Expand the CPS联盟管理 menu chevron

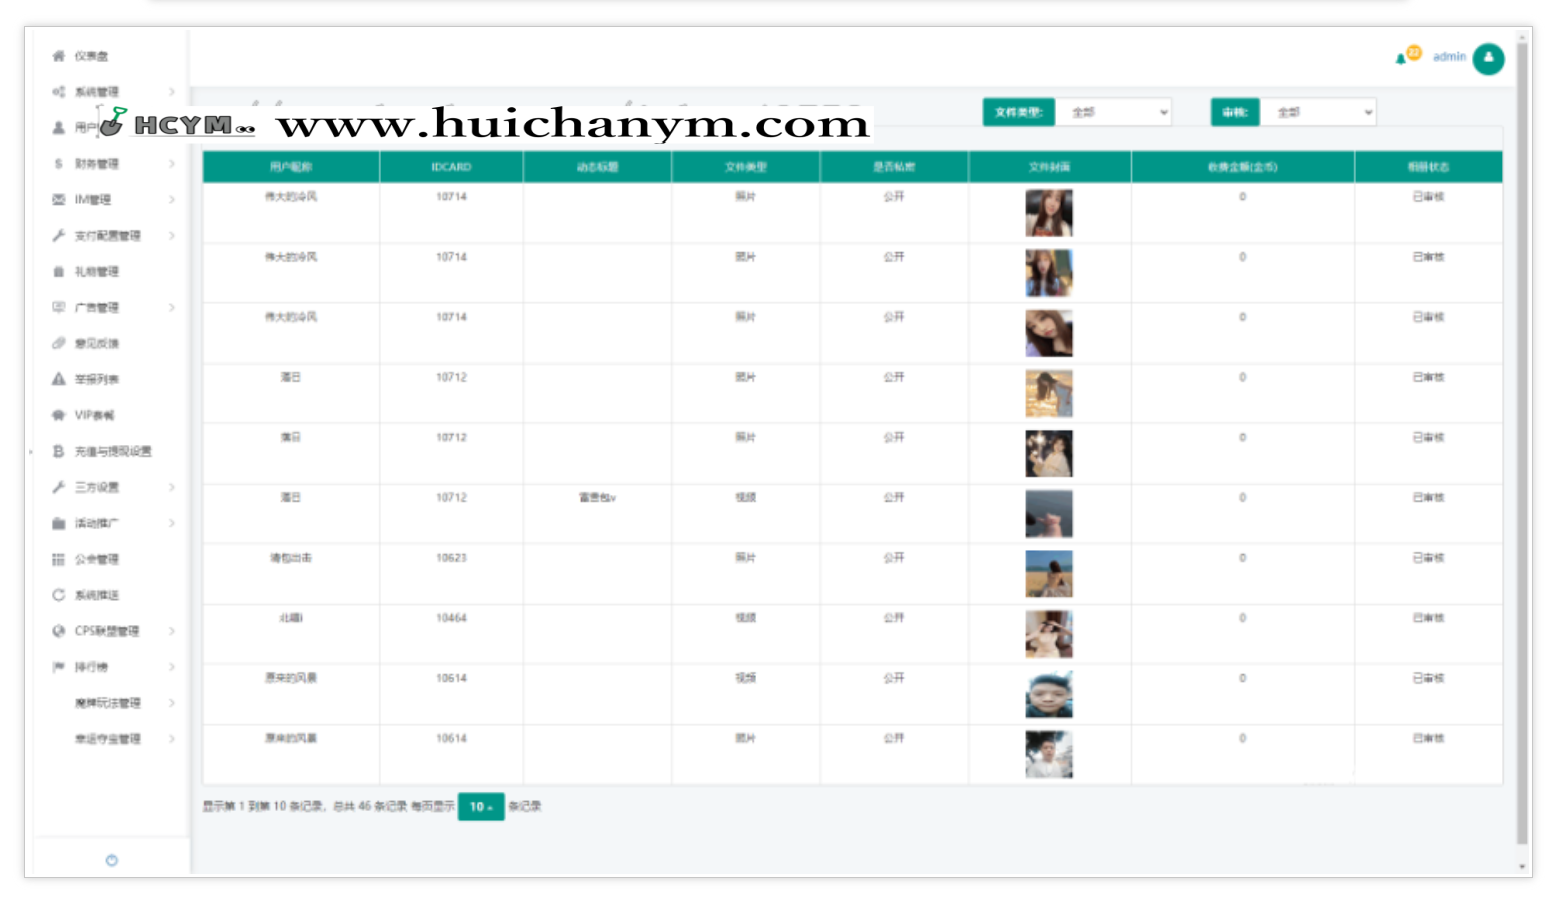pos(172,631)
